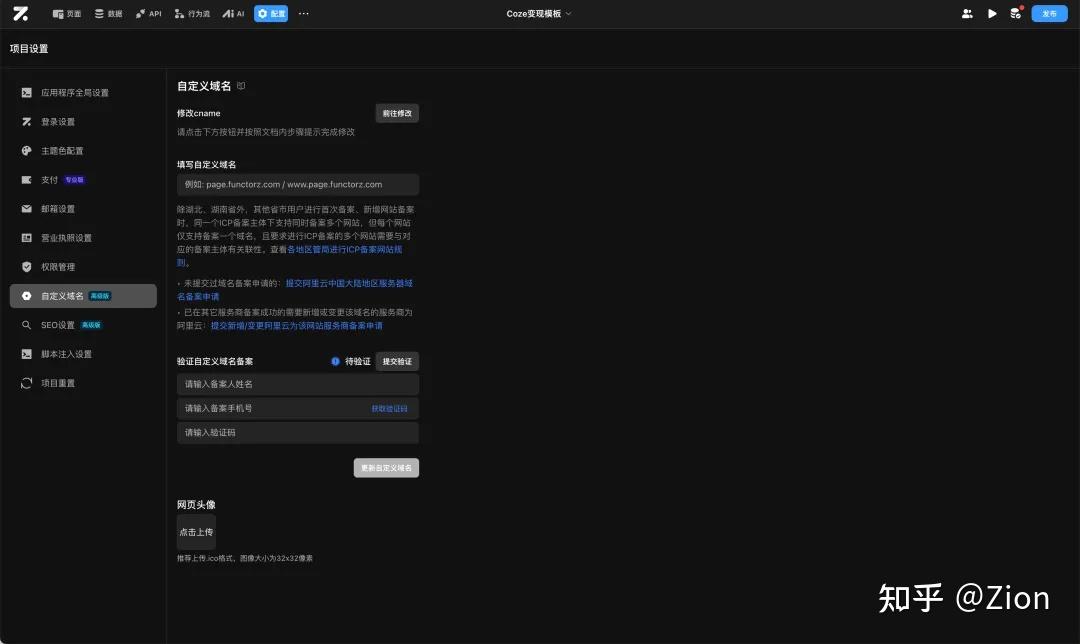Click the 前往修改 button for cname
This screenshot has width=1080, height=644.
pos(397,112)
